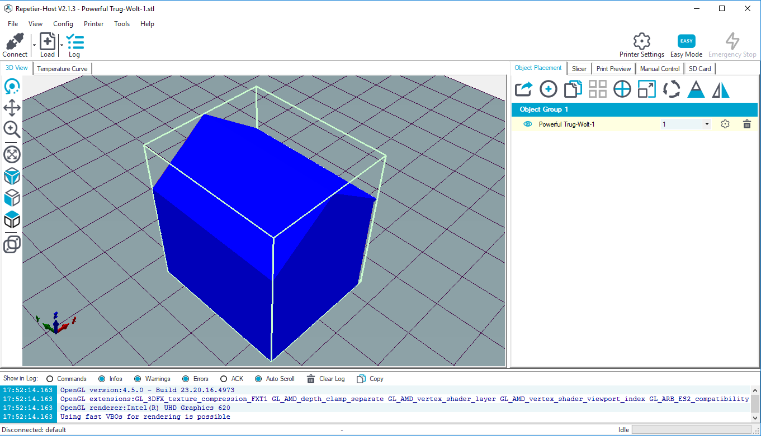This screenshot has height=436, width=761.
Task: Click the Center object icon
Action: click(622, 89)
